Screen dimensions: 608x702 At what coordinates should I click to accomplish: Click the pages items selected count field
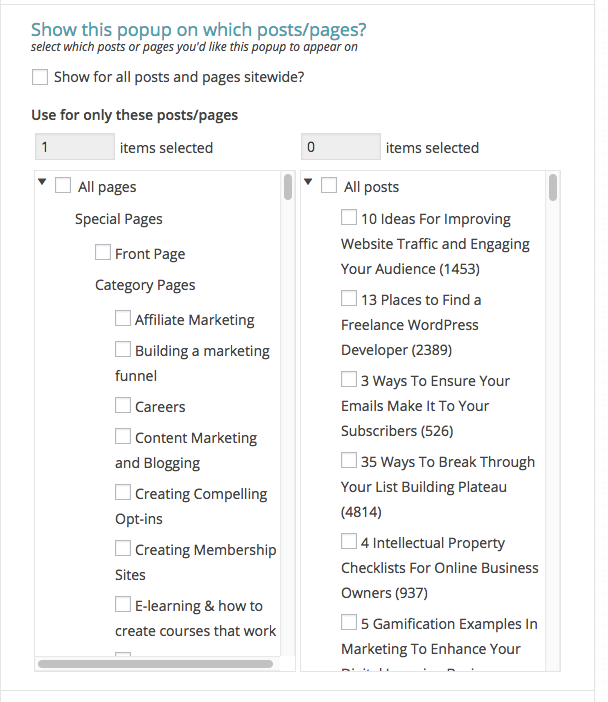pyautogui.click(x=75, y=147)
